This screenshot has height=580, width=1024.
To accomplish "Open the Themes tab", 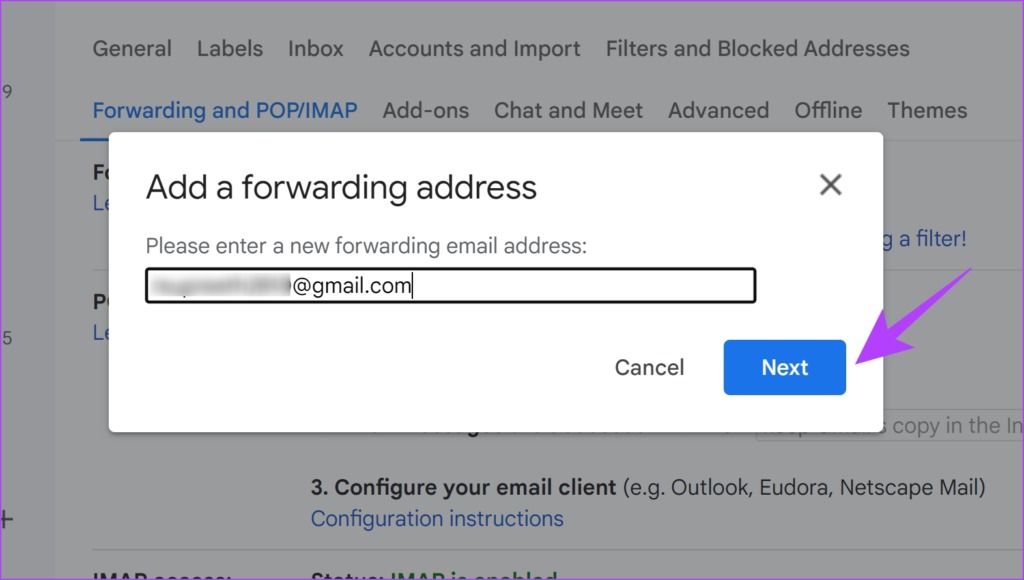I will [x=927, y=111].
